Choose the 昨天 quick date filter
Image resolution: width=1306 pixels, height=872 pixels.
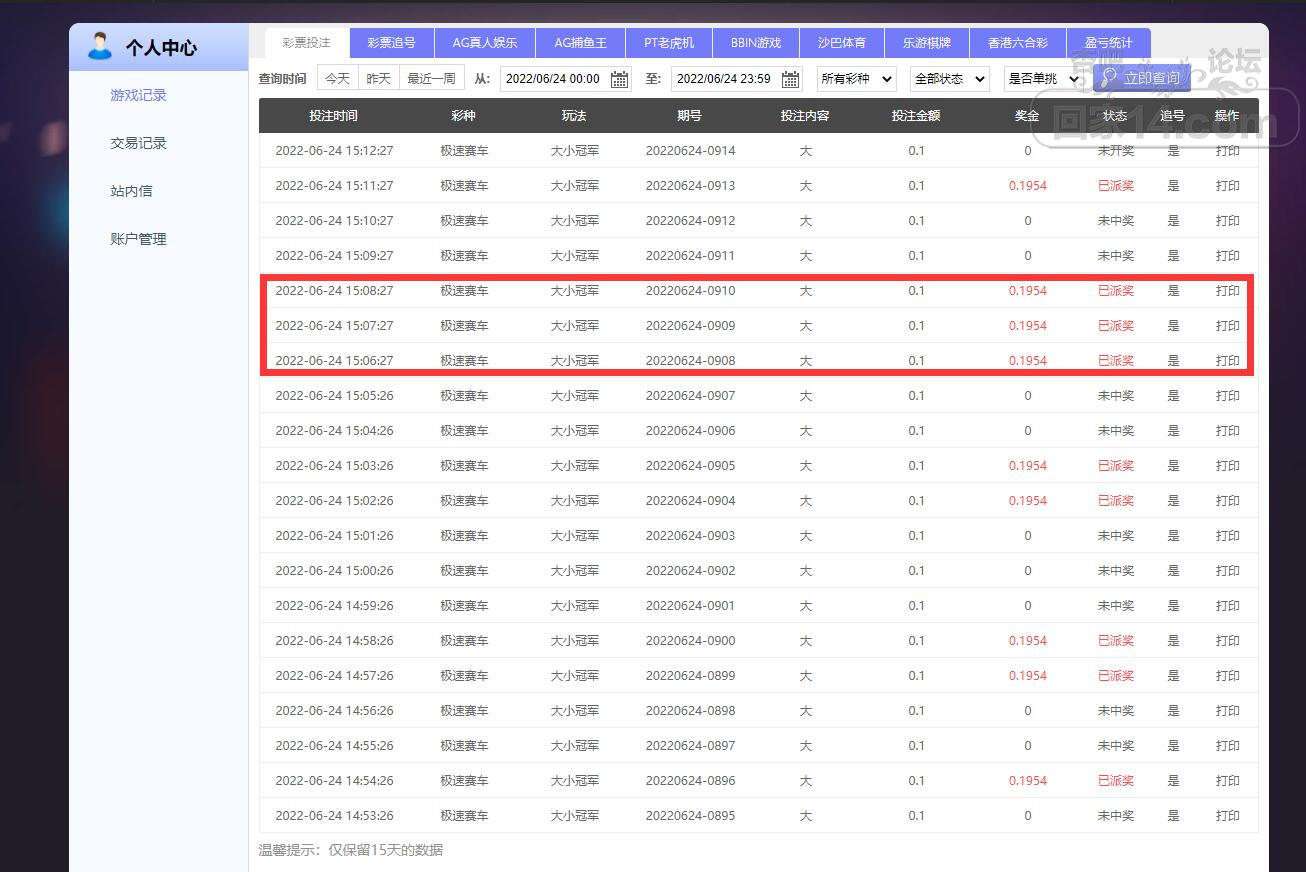[378, 78]
